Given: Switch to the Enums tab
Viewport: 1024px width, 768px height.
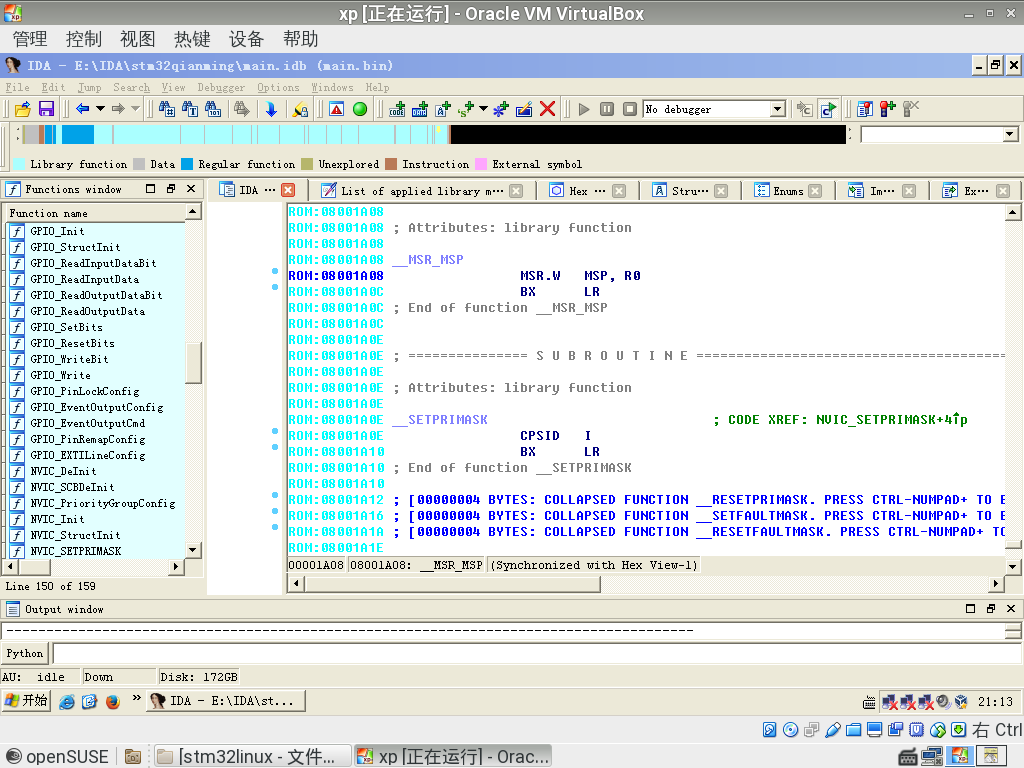Looking at the screenshot, I should click(x=788, y=191).
